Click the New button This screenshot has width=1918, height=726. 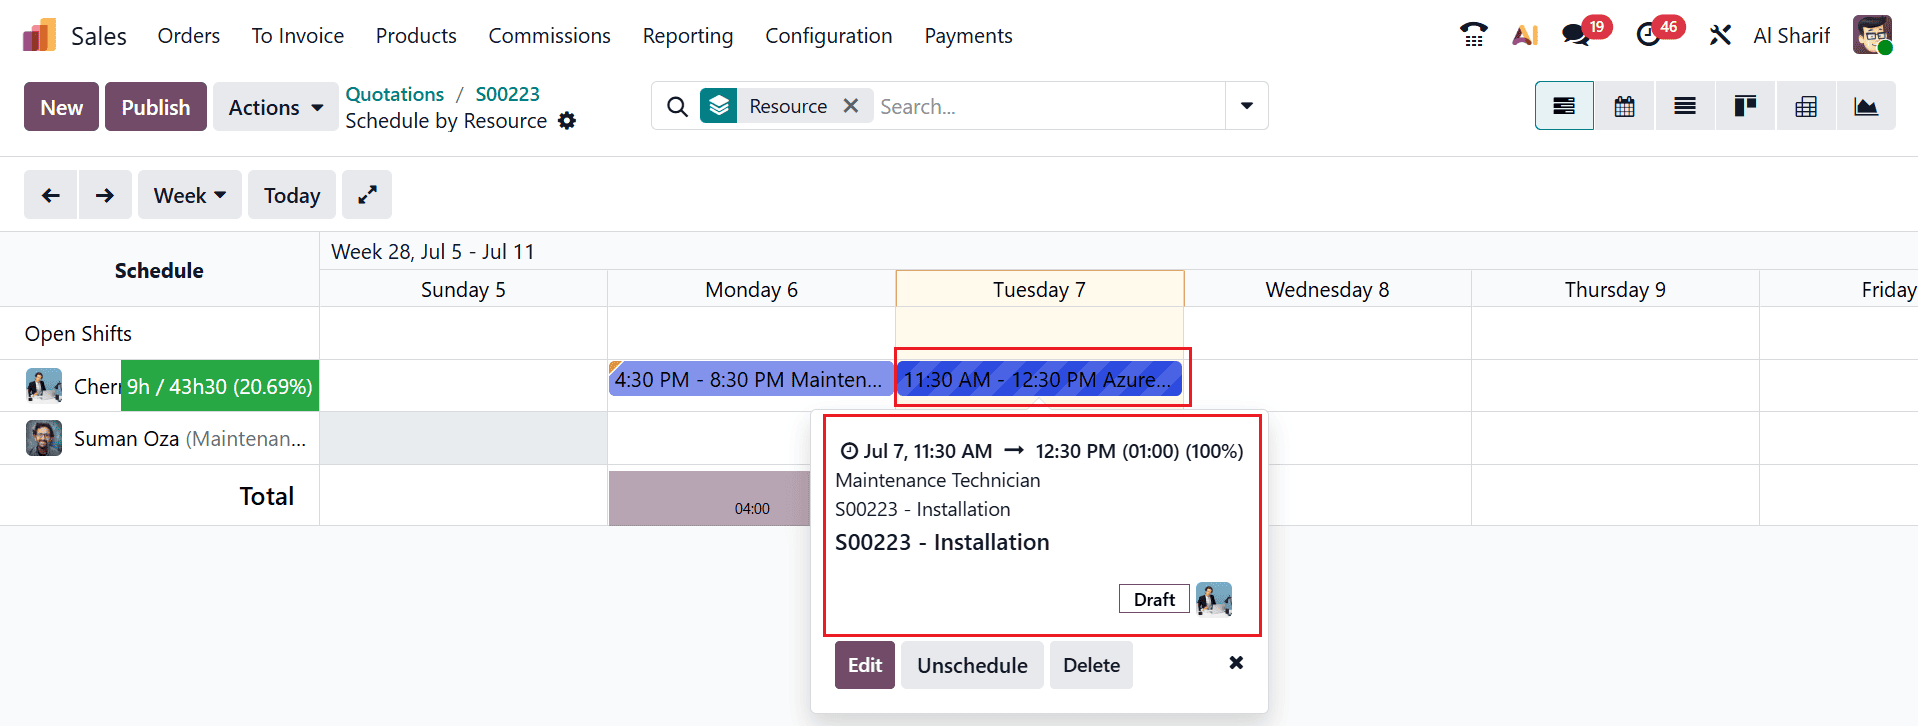(62, 107)
